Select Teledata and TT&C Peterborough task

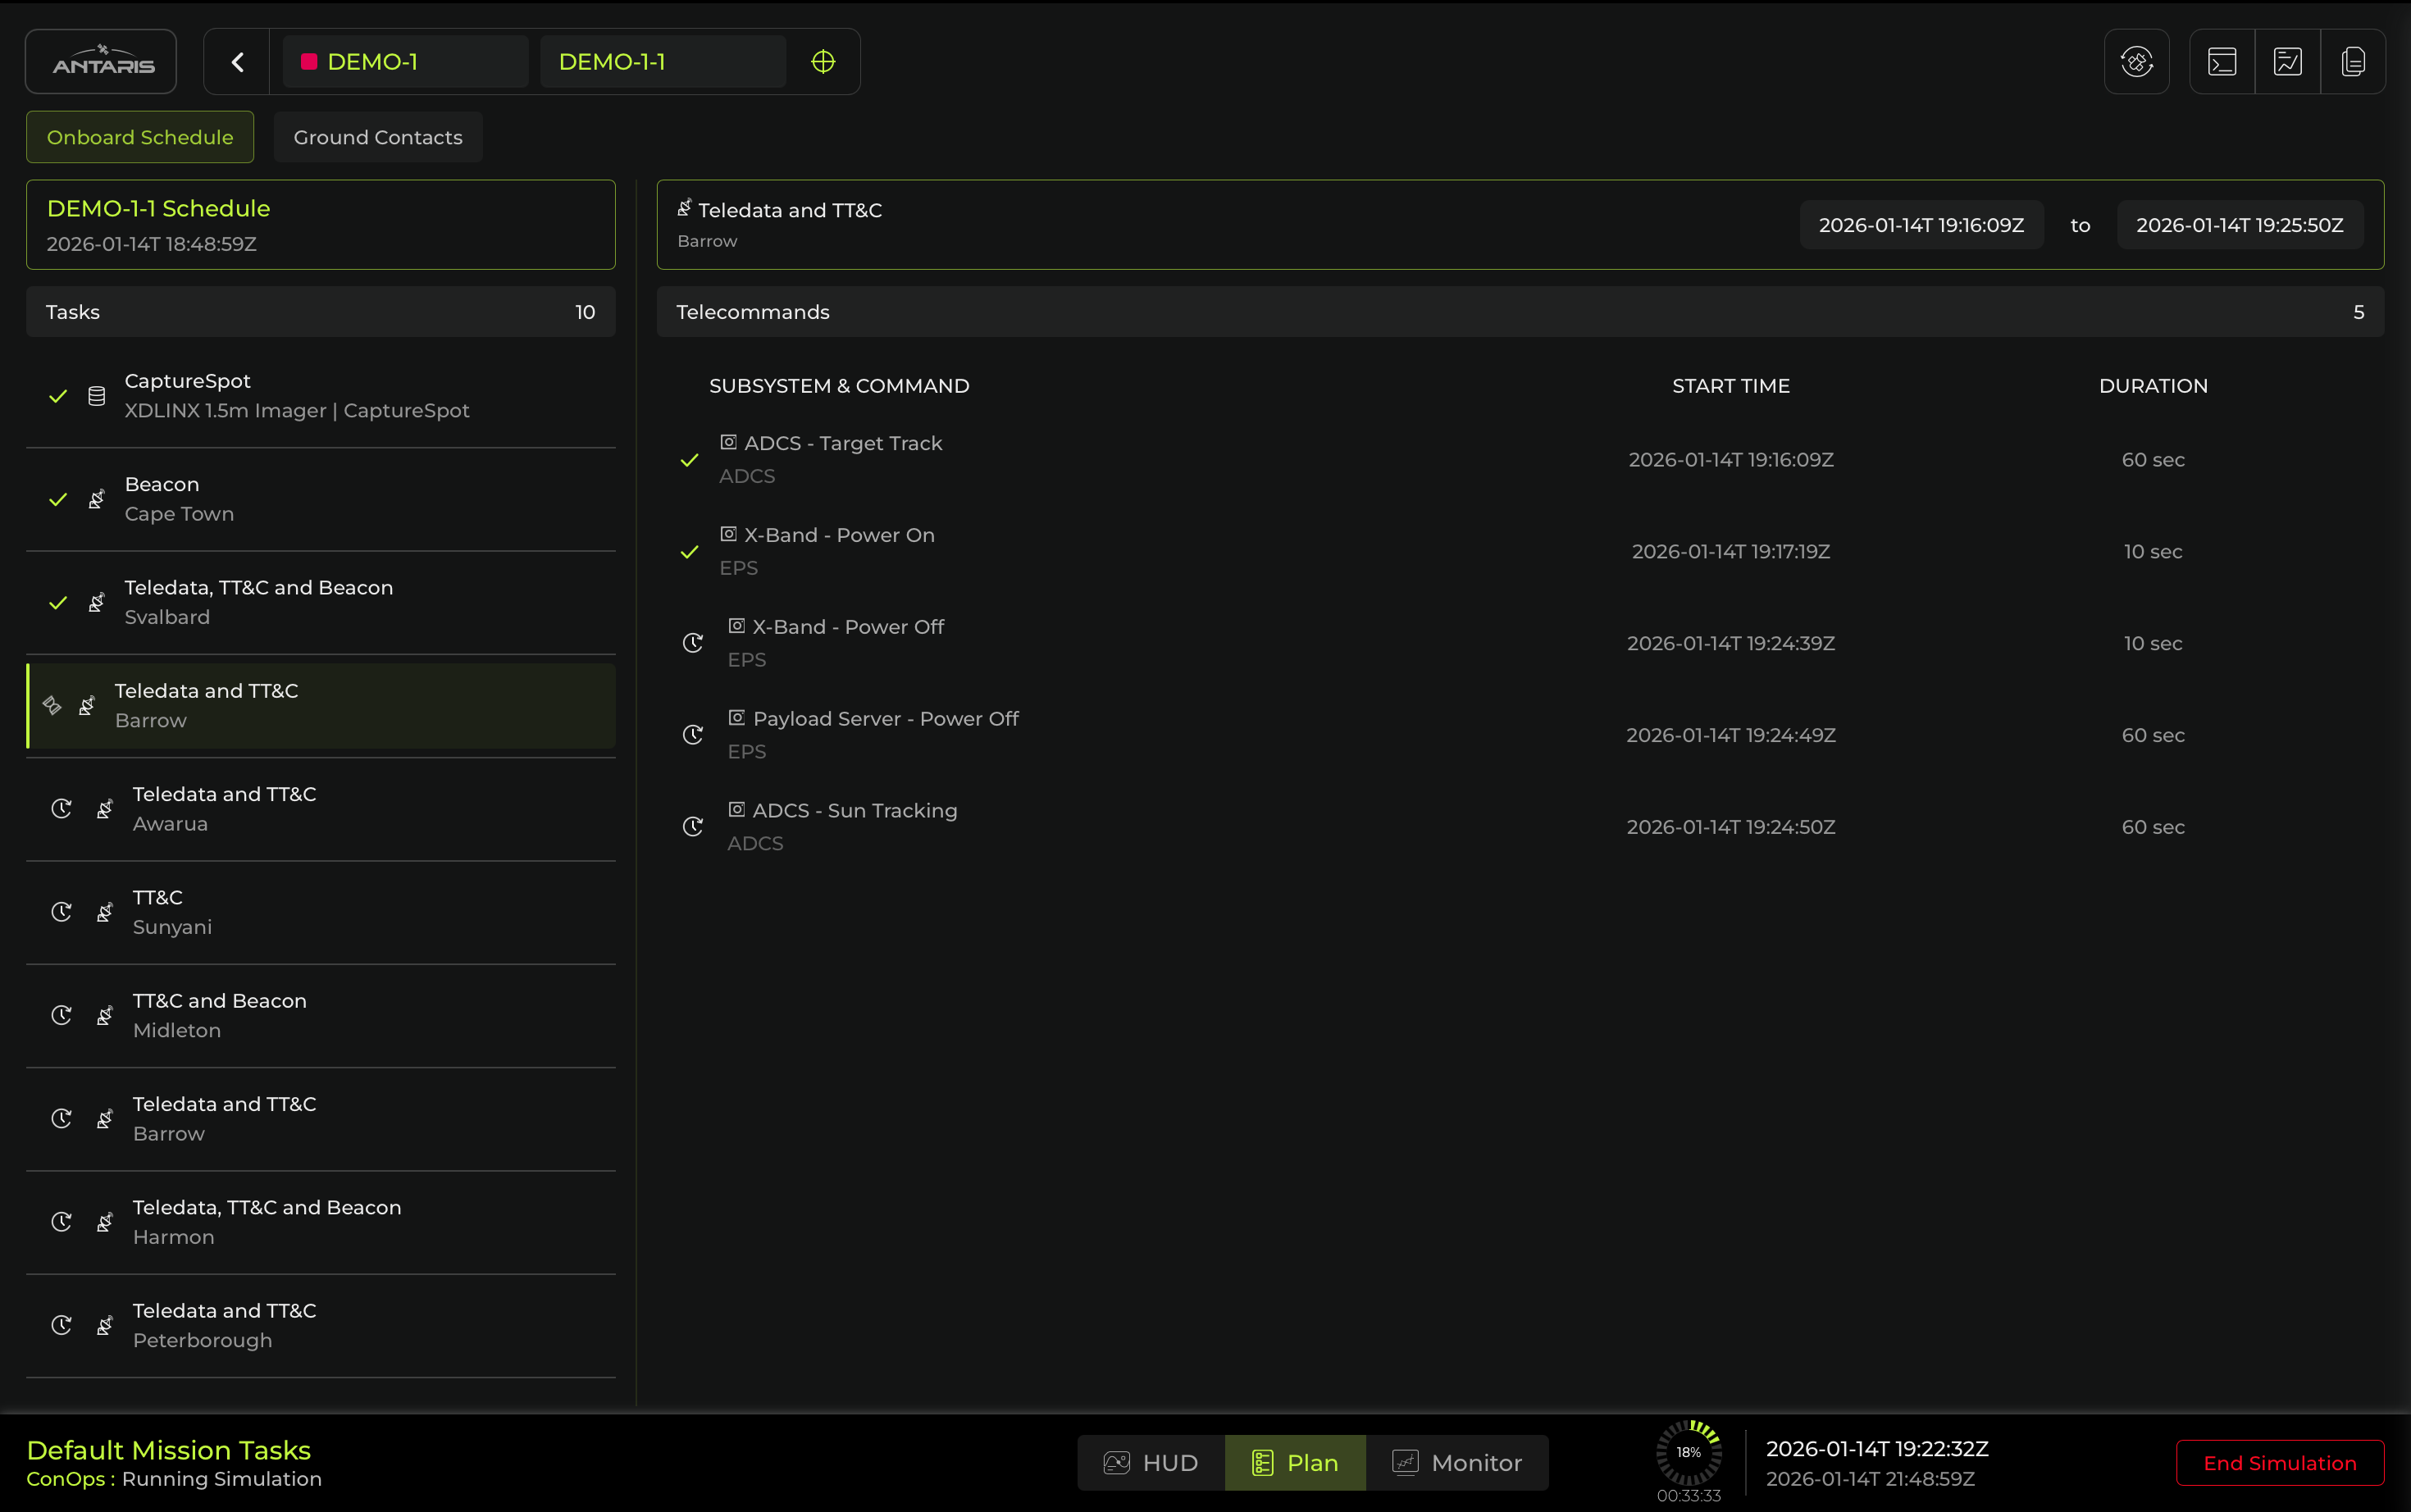[321, 1325]
